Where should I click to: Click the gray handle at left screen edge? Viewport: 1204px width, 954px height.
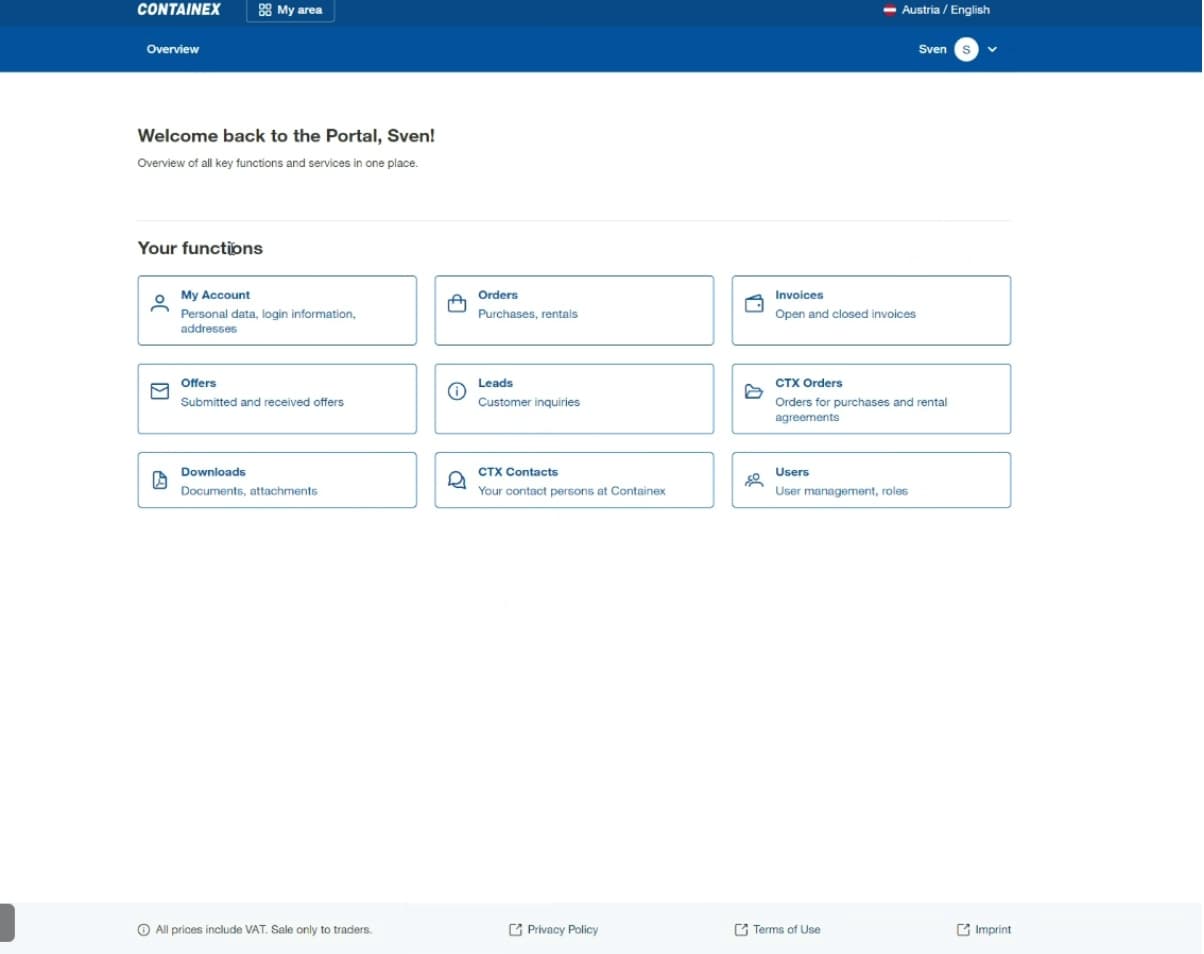click(6, 922)
